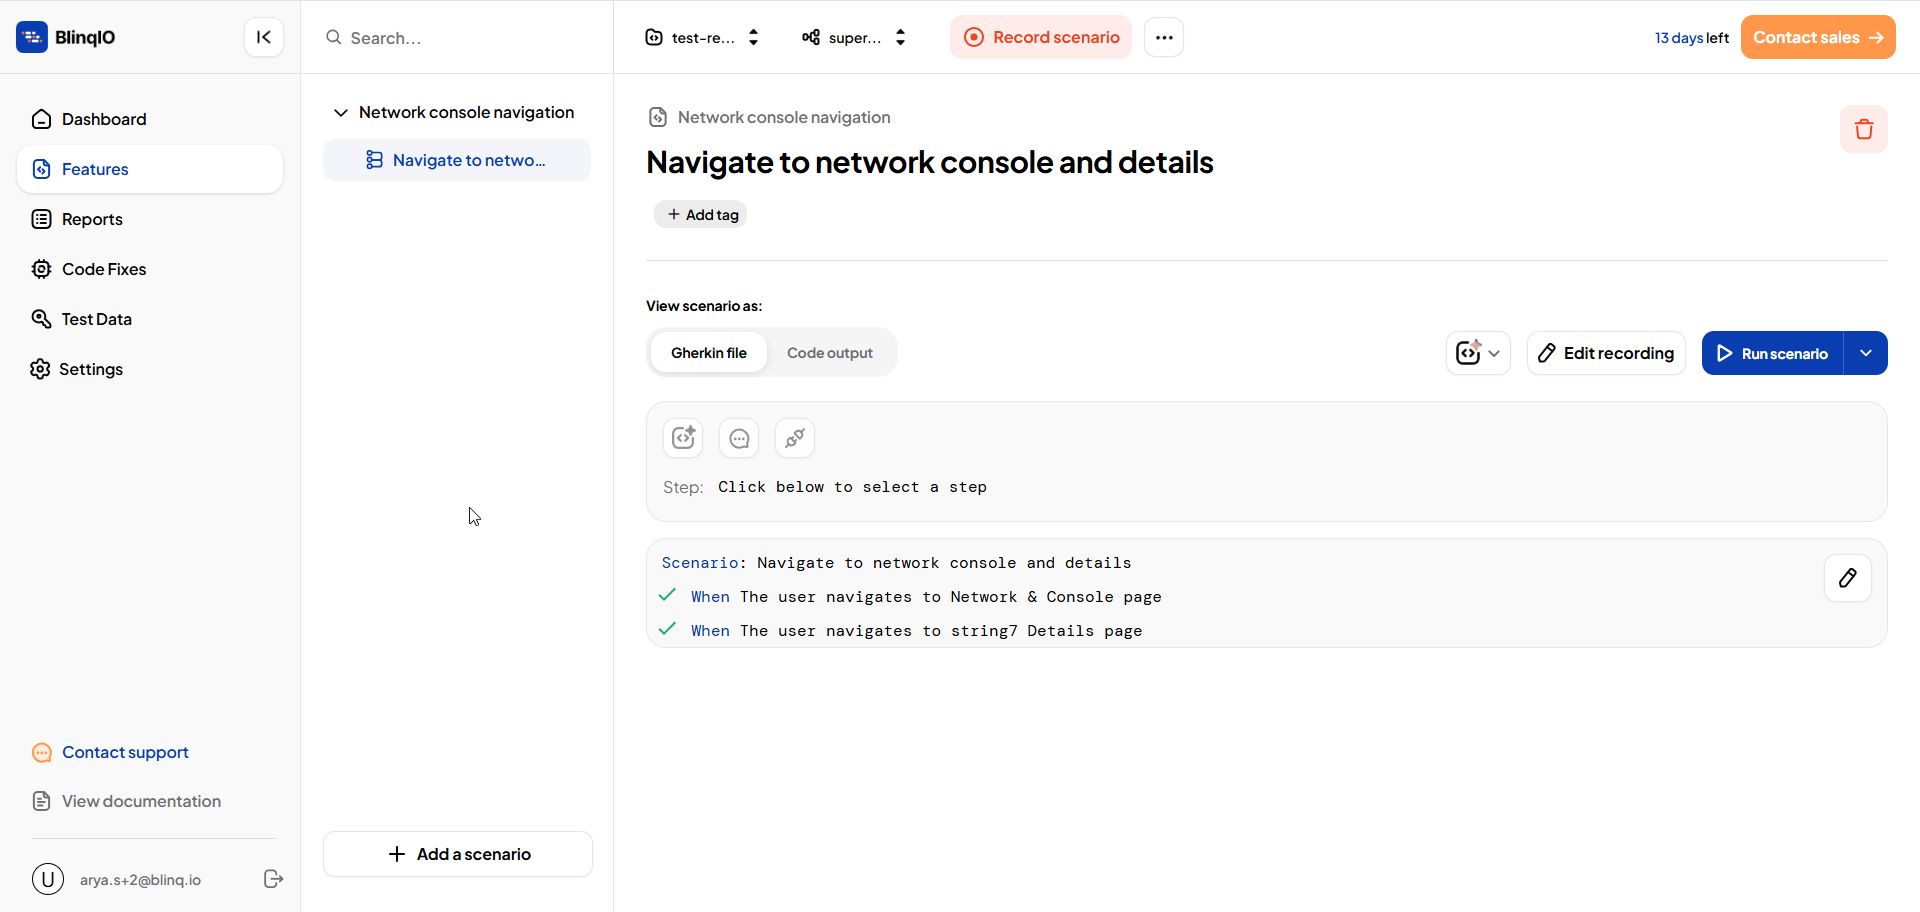Click the Record scenario button
This screenshot has width=1920, height=912.
tap(1041, 37)
